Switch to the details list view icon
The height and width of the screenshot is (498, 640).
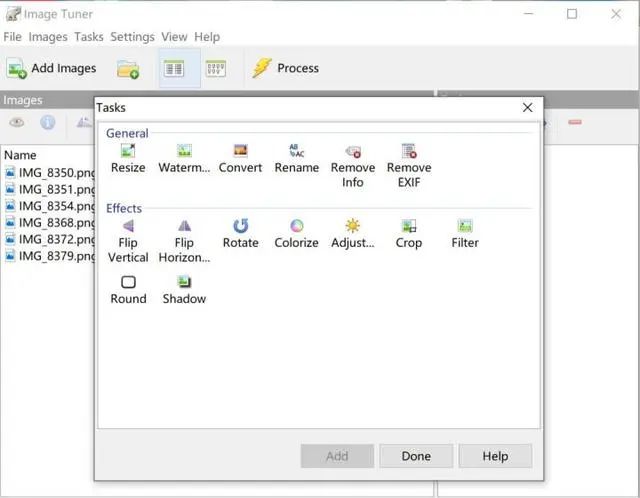(x=174, y=69)
